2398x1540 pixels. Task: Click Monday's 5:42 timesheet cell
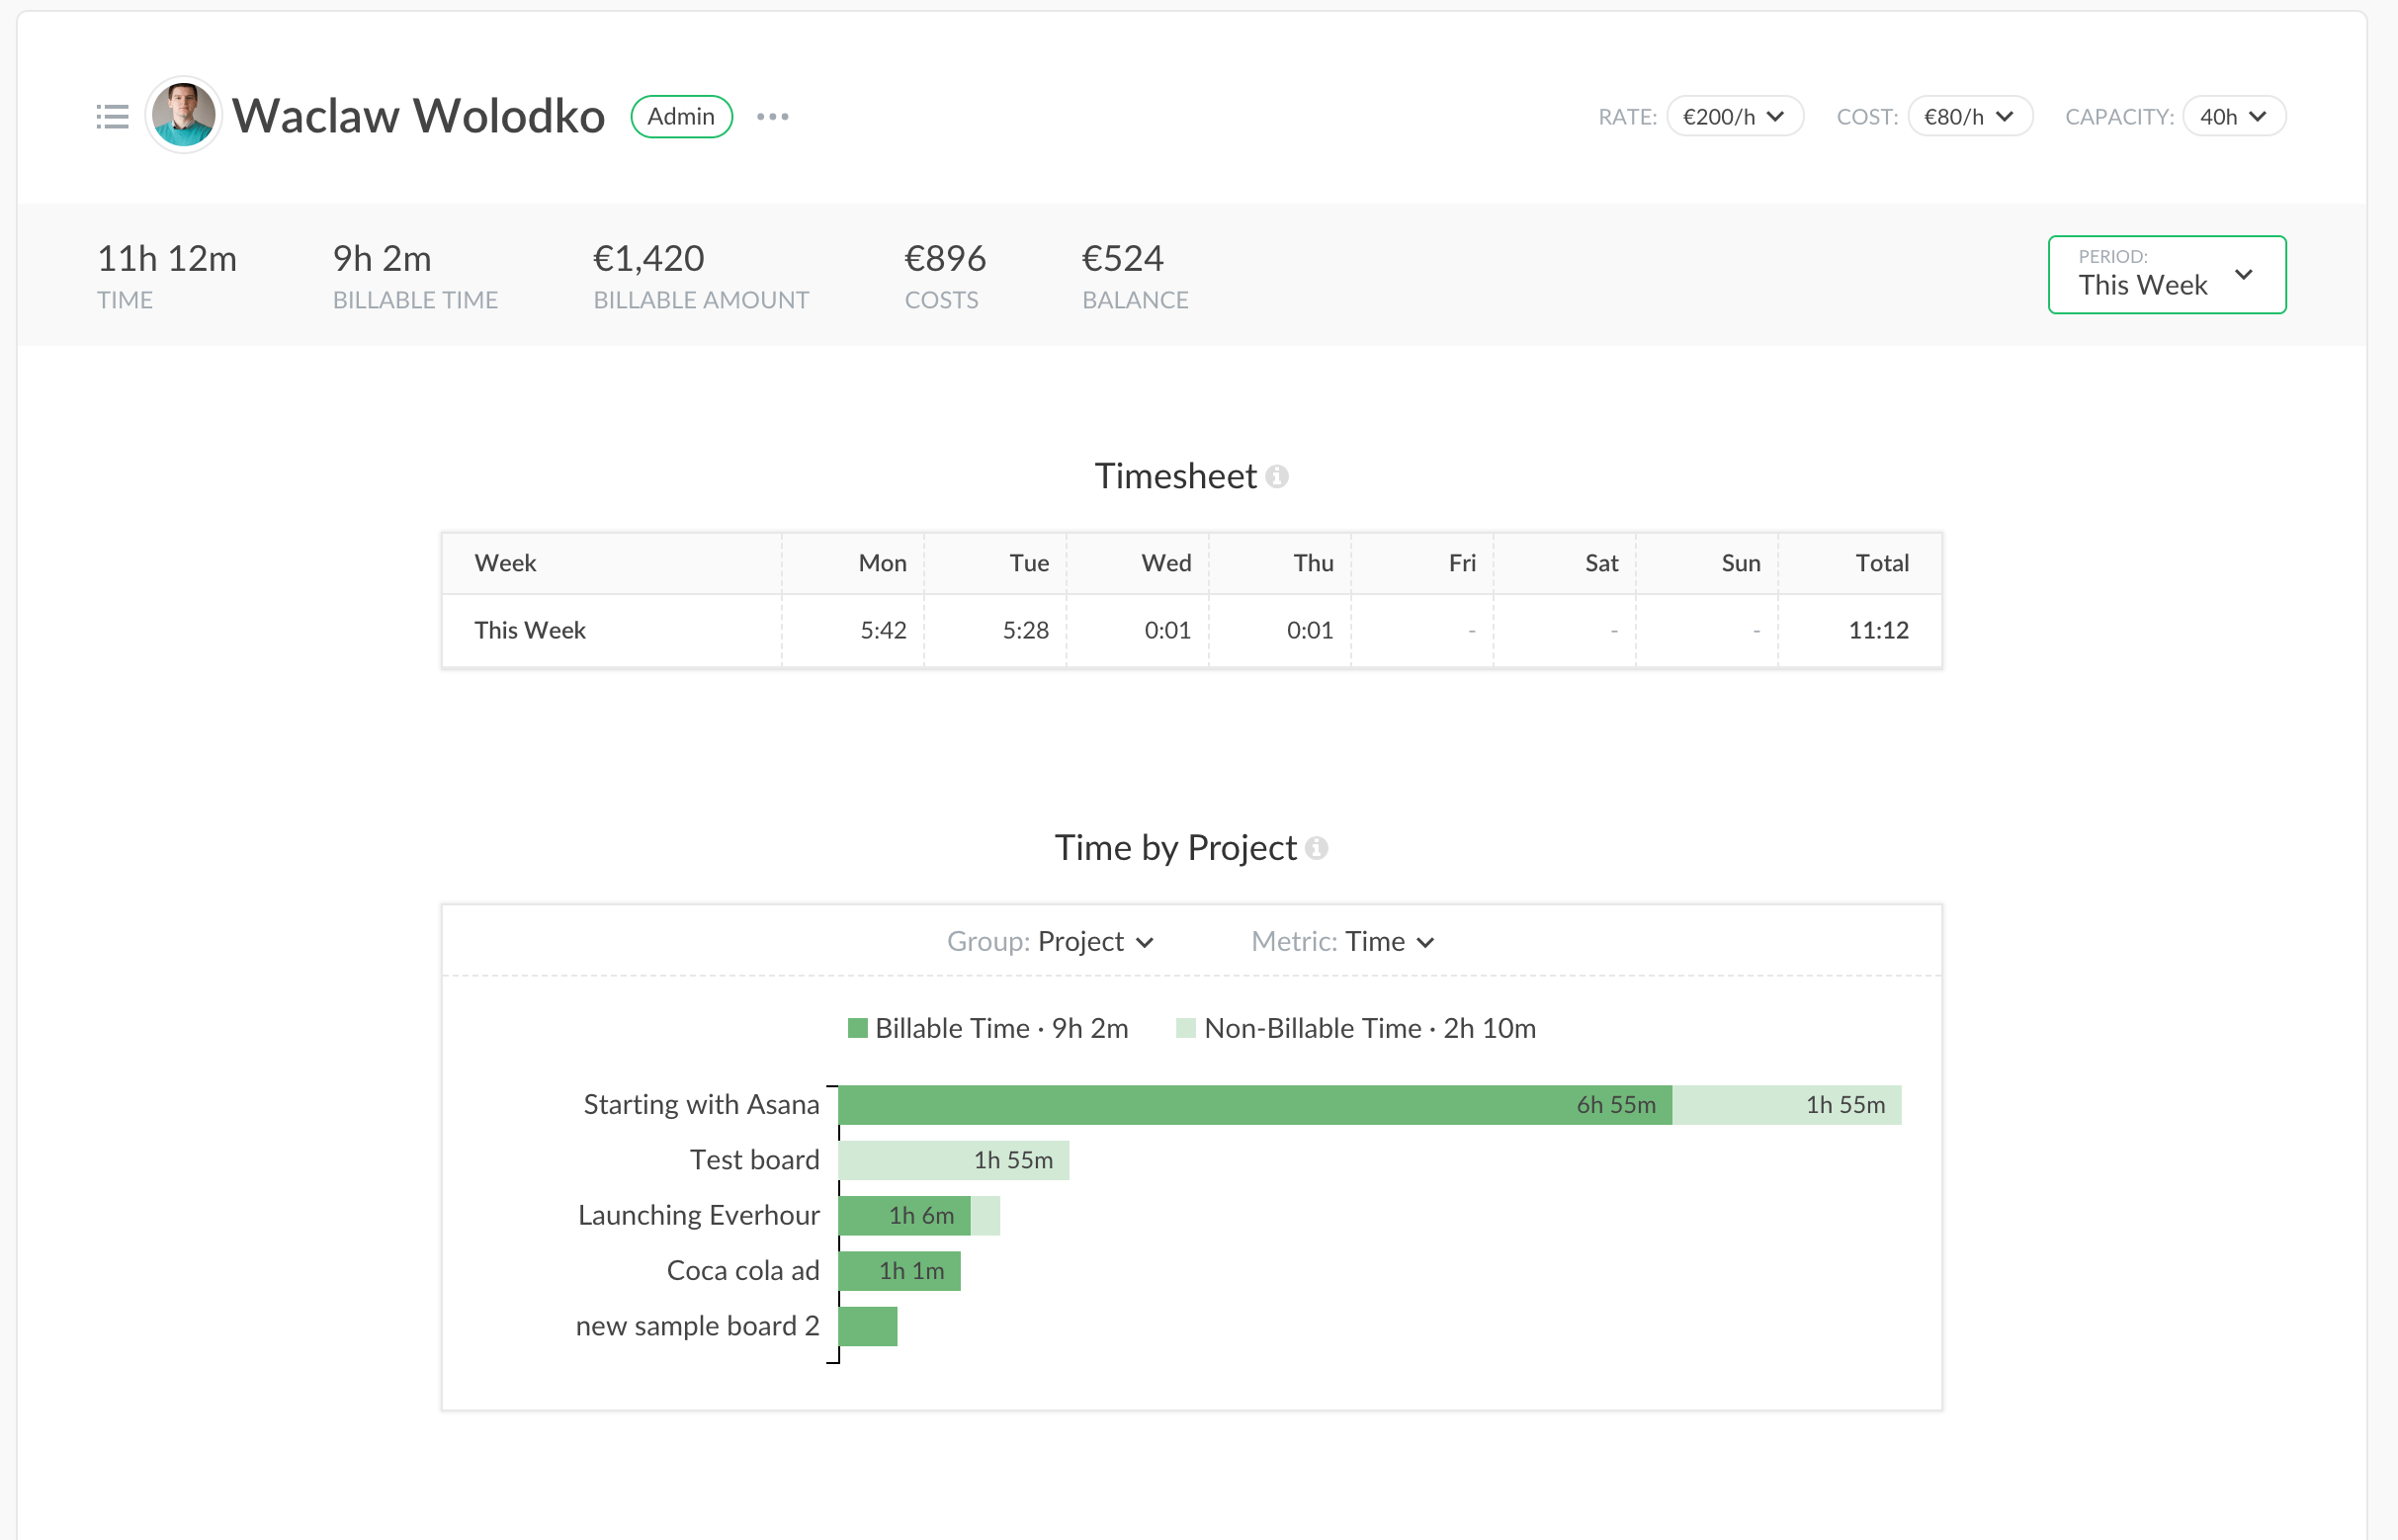[x=882, y=630]
